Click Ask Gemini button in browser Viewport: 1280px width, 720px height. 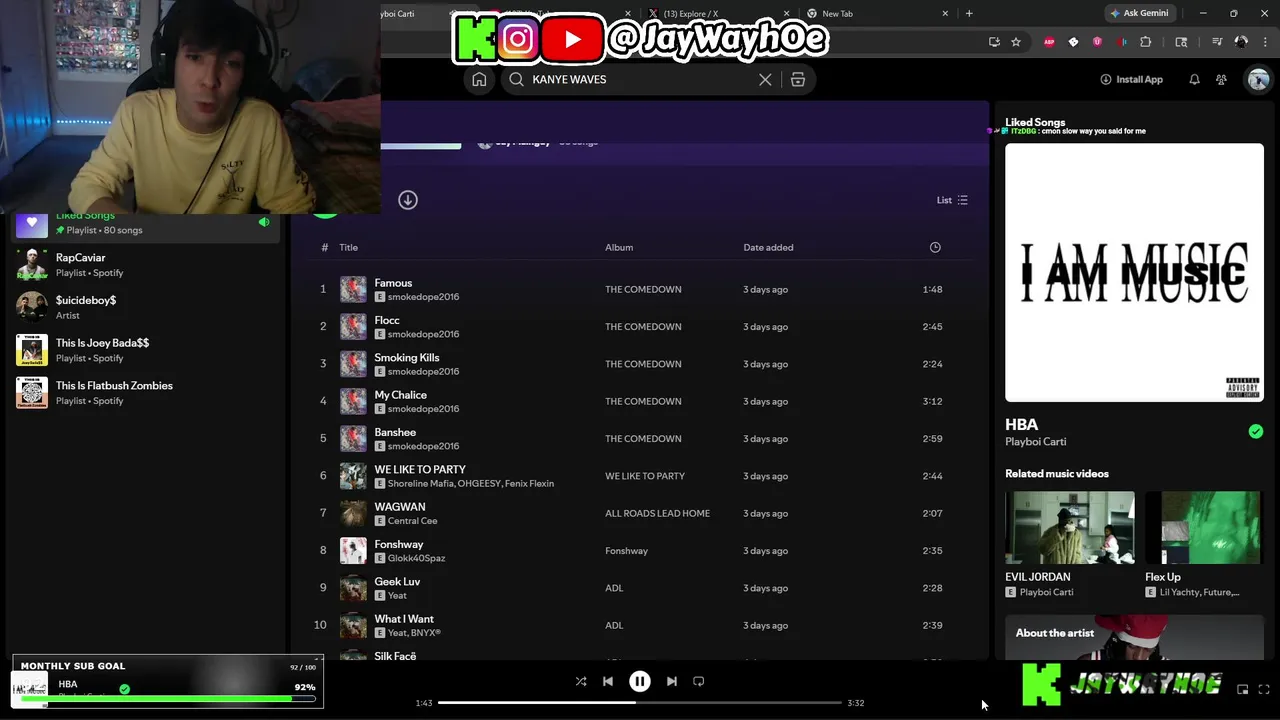coord(1139,13)
